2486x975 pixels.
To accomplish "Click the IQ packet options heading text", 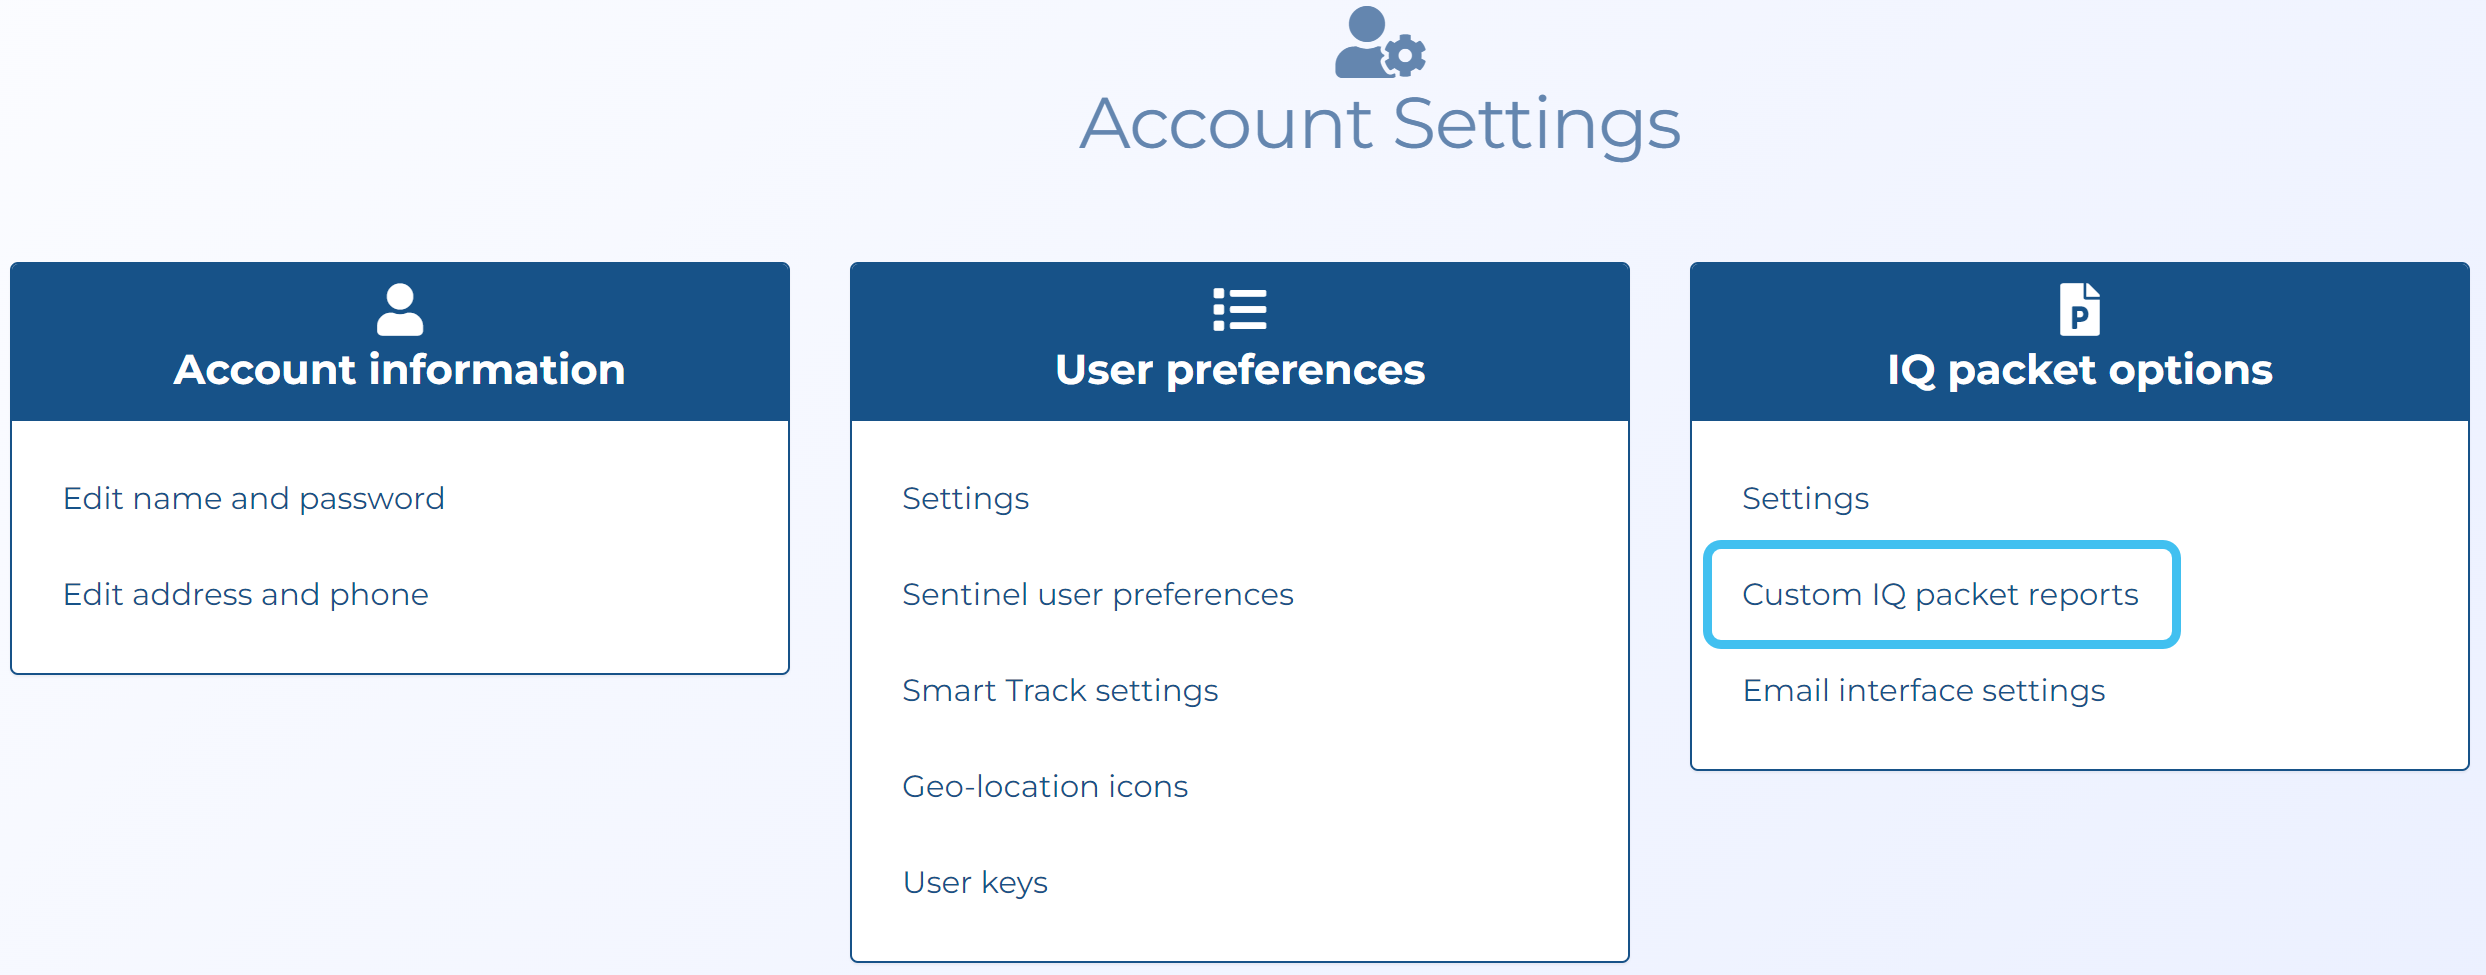I will click(x=2079, y=370).
